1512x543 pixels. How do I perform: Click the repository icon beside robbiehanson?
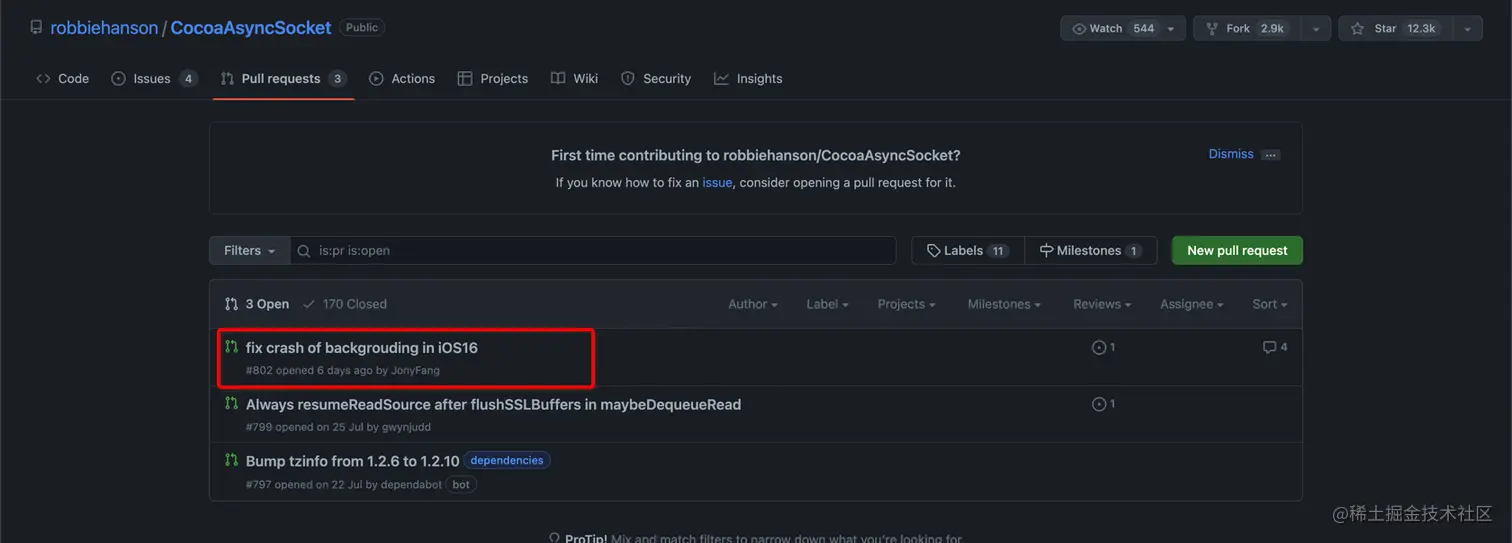(36, 28)
